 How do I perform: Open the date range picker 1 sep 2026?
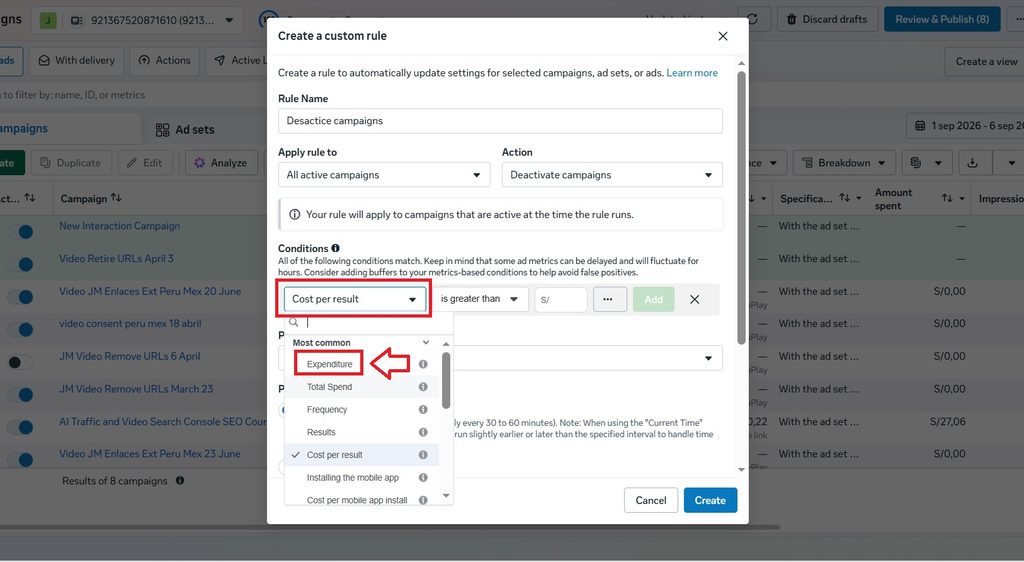pyautogui.click(x=965, y=126)
